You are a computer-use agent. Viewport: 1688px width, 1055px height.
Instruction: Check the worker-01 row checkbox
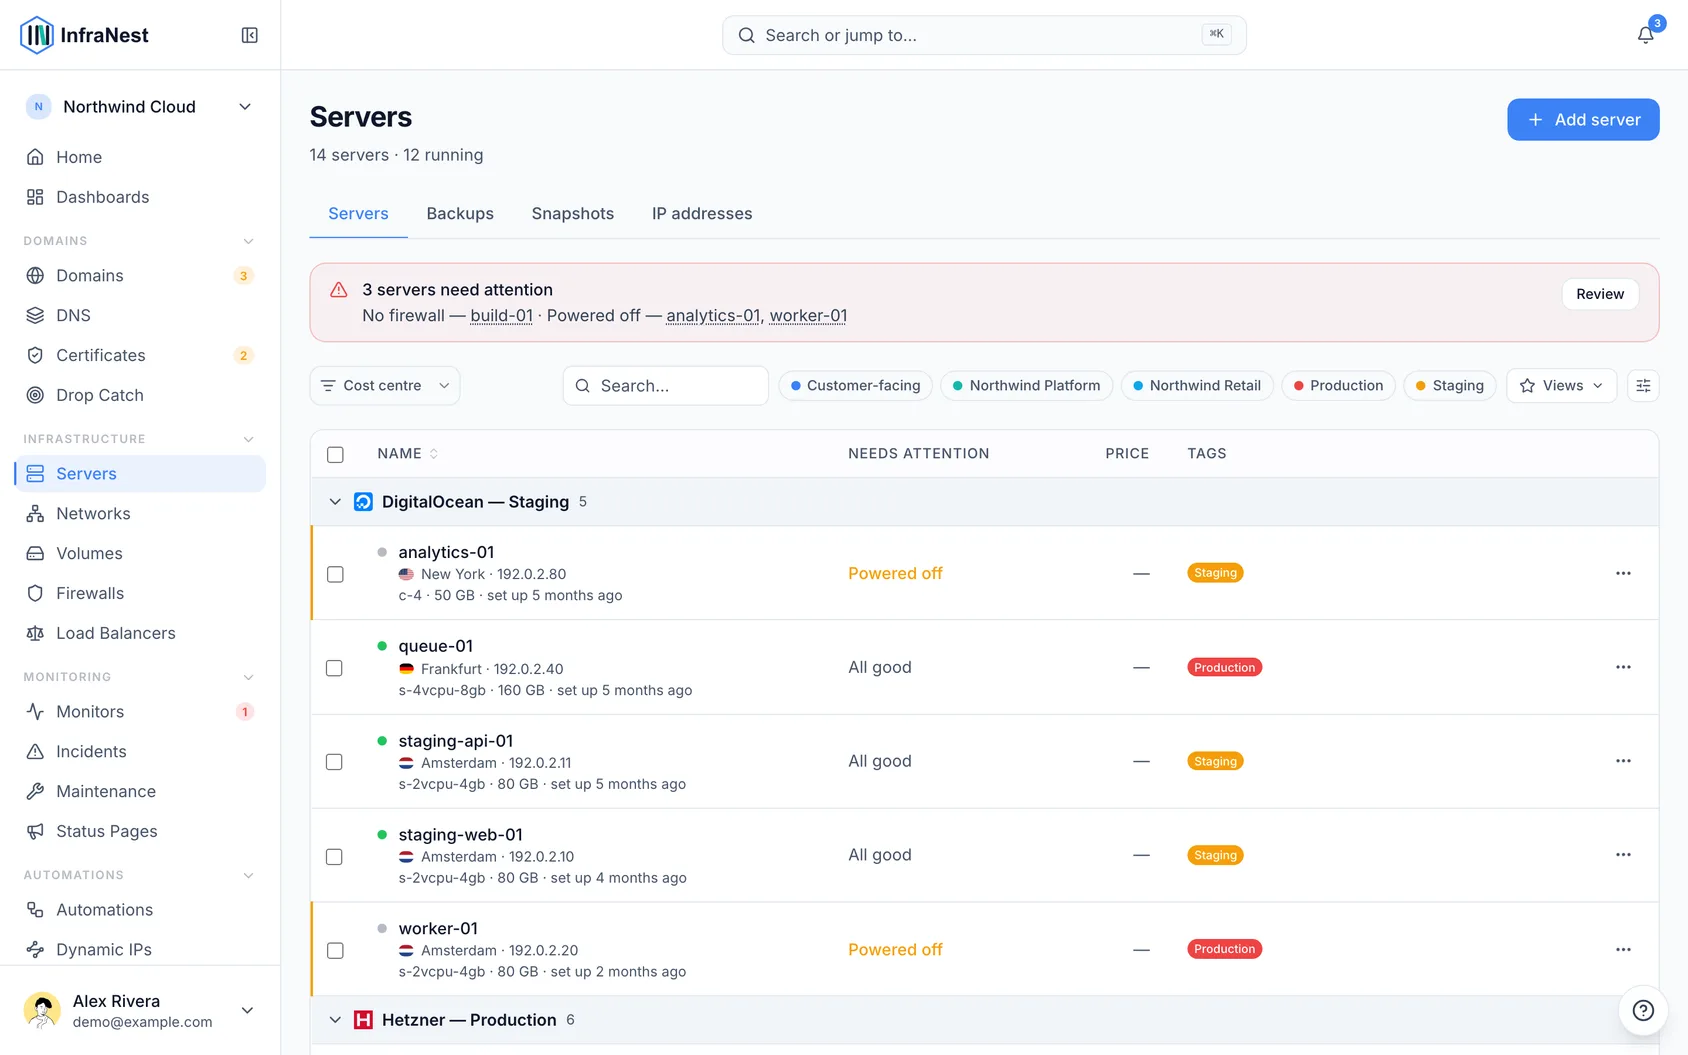(335, 950)
